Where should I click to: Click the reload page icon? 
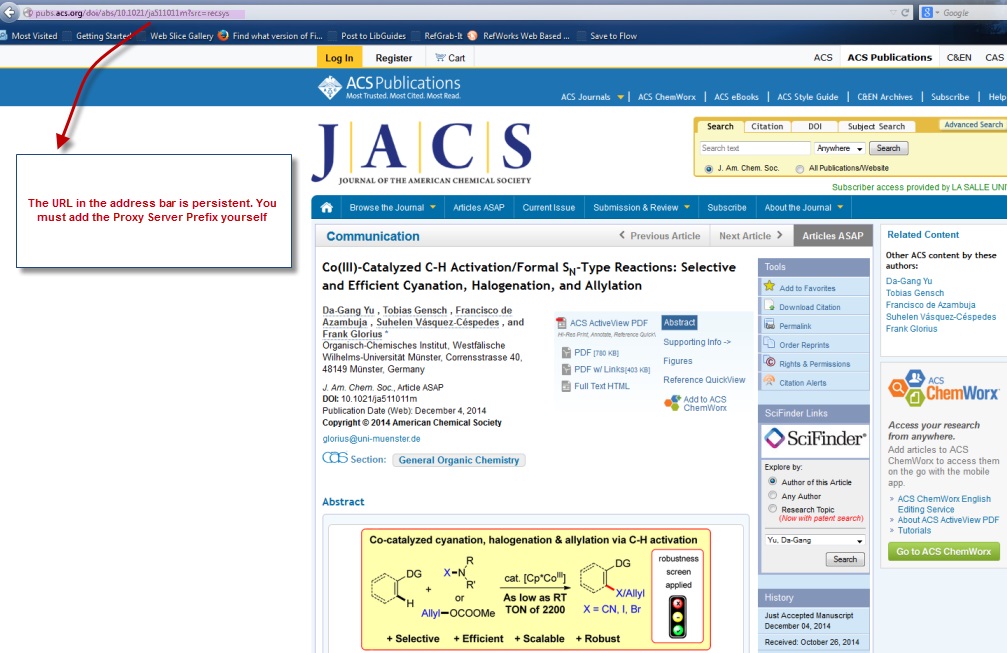point(906,13)
